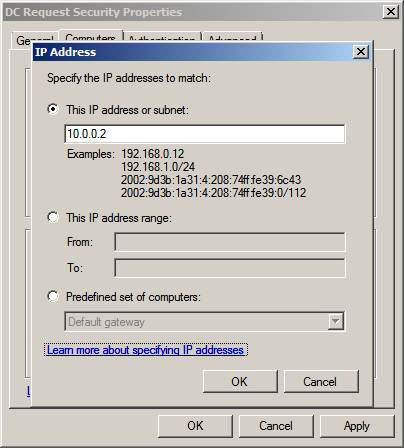The width and height of the screenshot is (404, 448).
Task: Select "Predefined set of computers" radio button
Action: [53, 296]
